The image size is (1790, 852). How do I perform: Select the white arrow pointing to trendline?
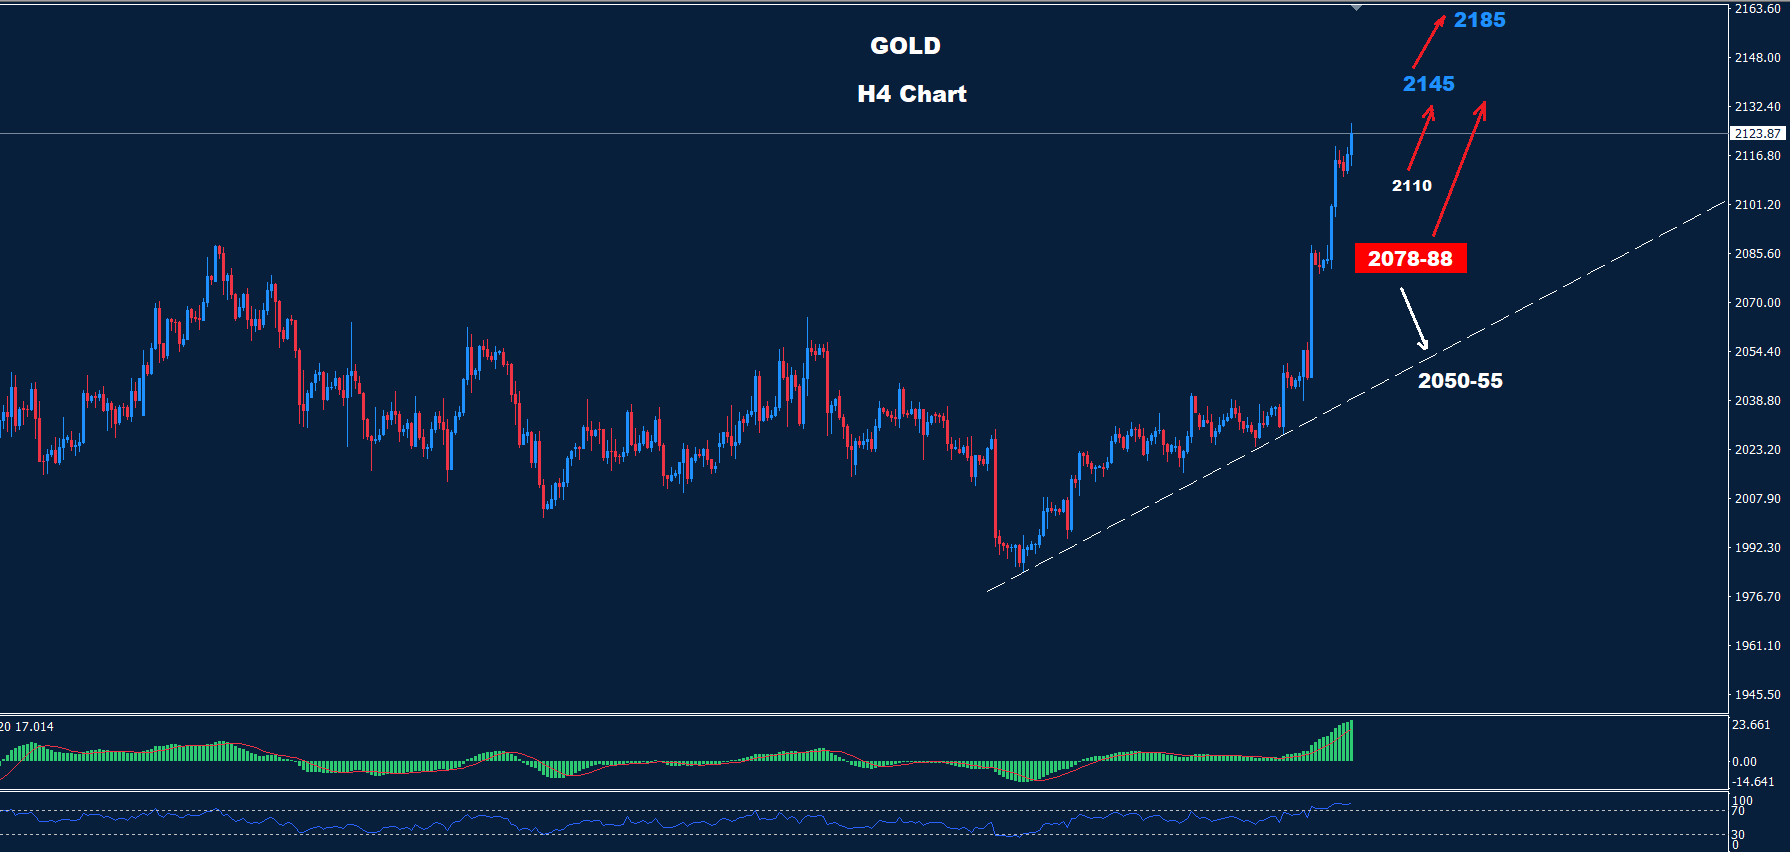[x=1414, y=318]
